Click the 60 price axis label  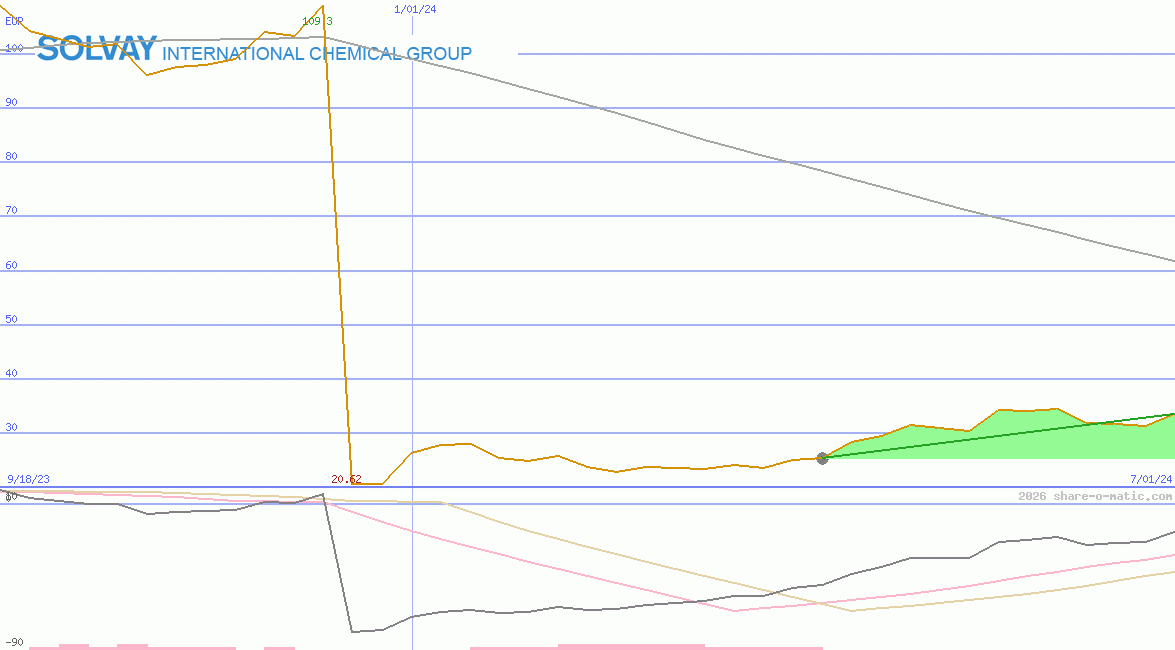click(11, 265)
